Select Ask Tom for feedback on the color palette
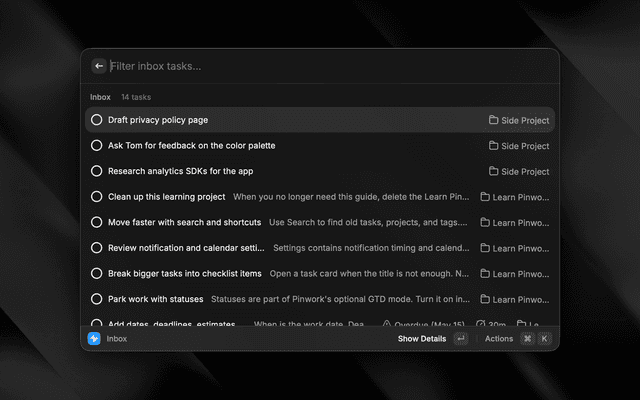640x400 pixels. (191, 146)
